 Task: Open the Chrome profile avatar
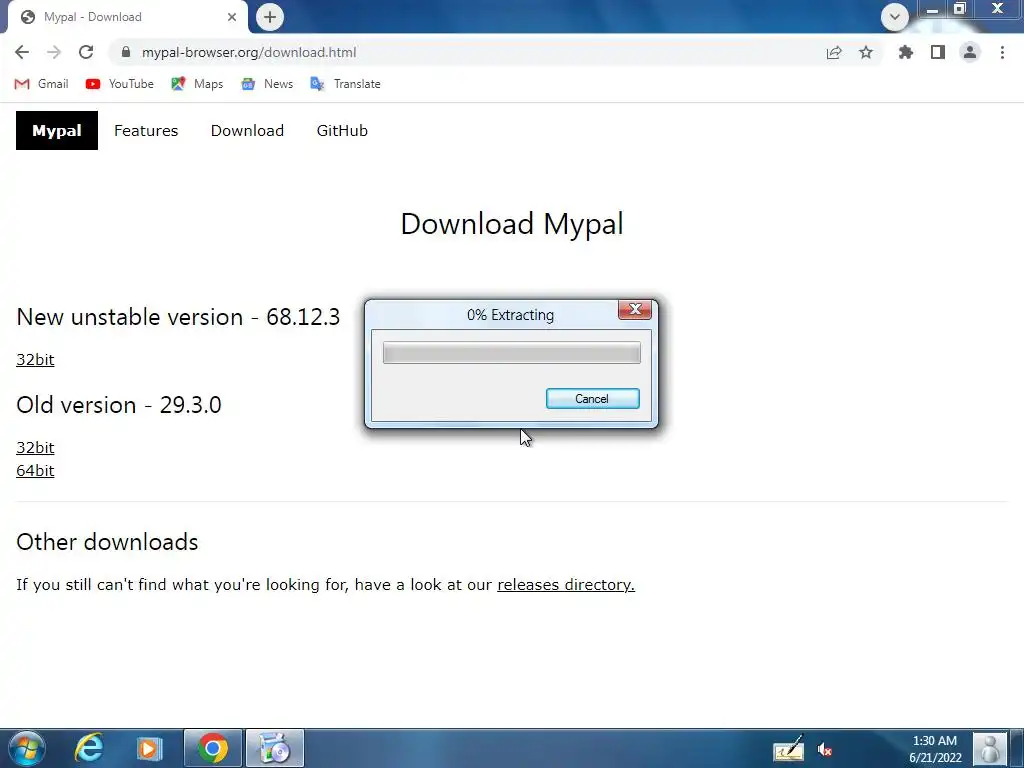click(970, 52)
